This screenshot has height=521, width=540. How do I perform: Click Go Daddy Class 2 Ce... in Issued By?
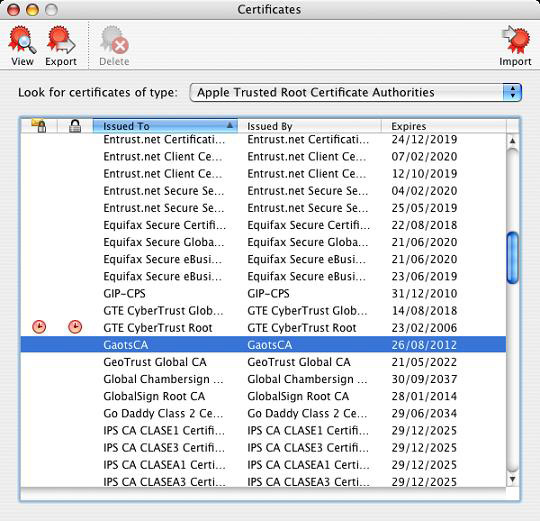tap(307, 413)
